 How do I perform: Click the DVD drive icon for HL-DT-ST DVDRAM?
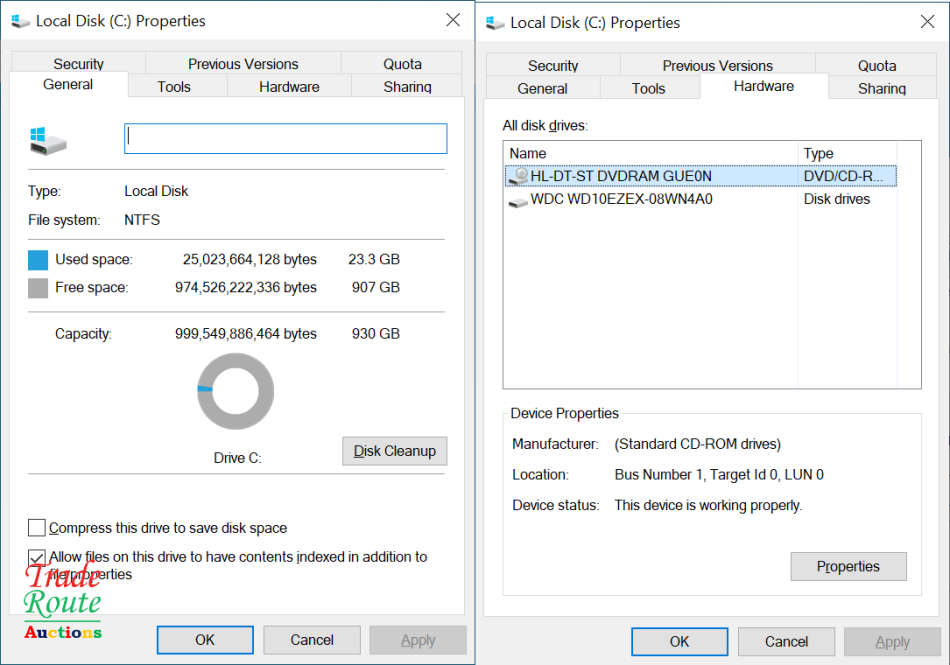518,176
